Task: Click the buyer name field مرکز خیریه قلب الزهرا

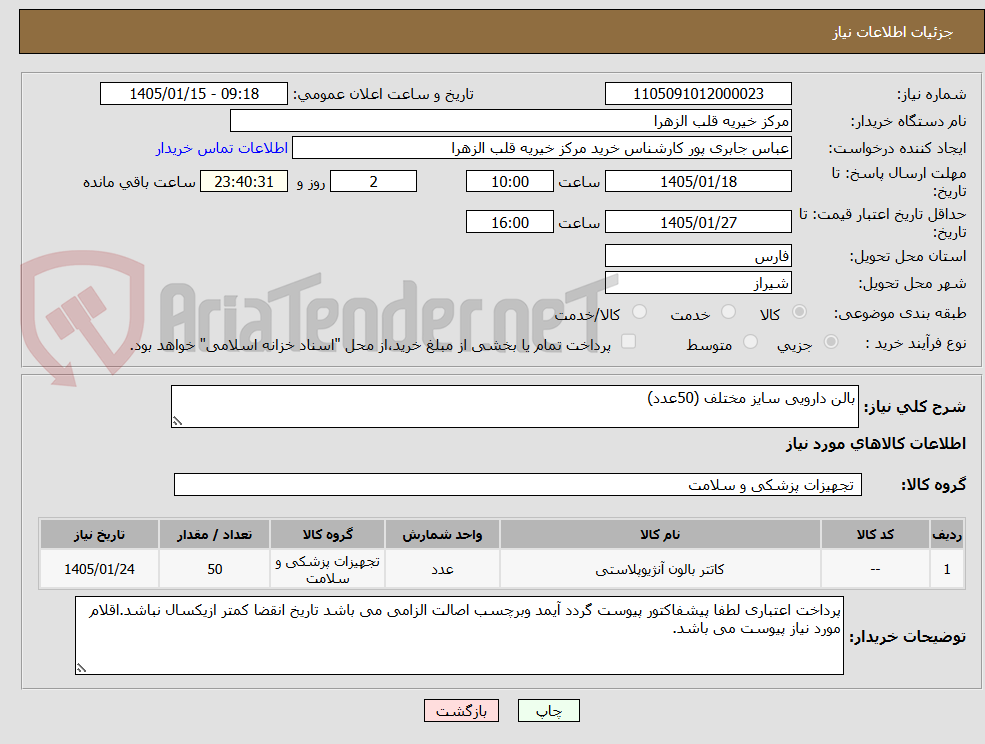Action: point(511,121)
